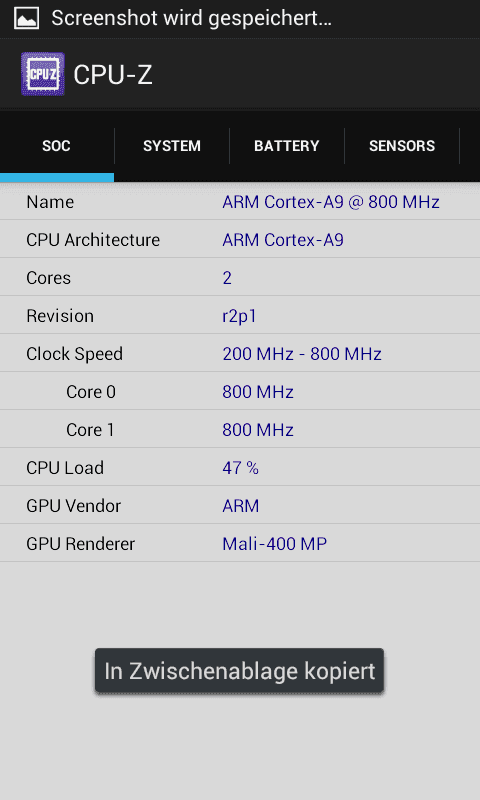This screenshot has height=800, width=480.
Task: Tap the Name label in the list
Action: pos(50,202)
